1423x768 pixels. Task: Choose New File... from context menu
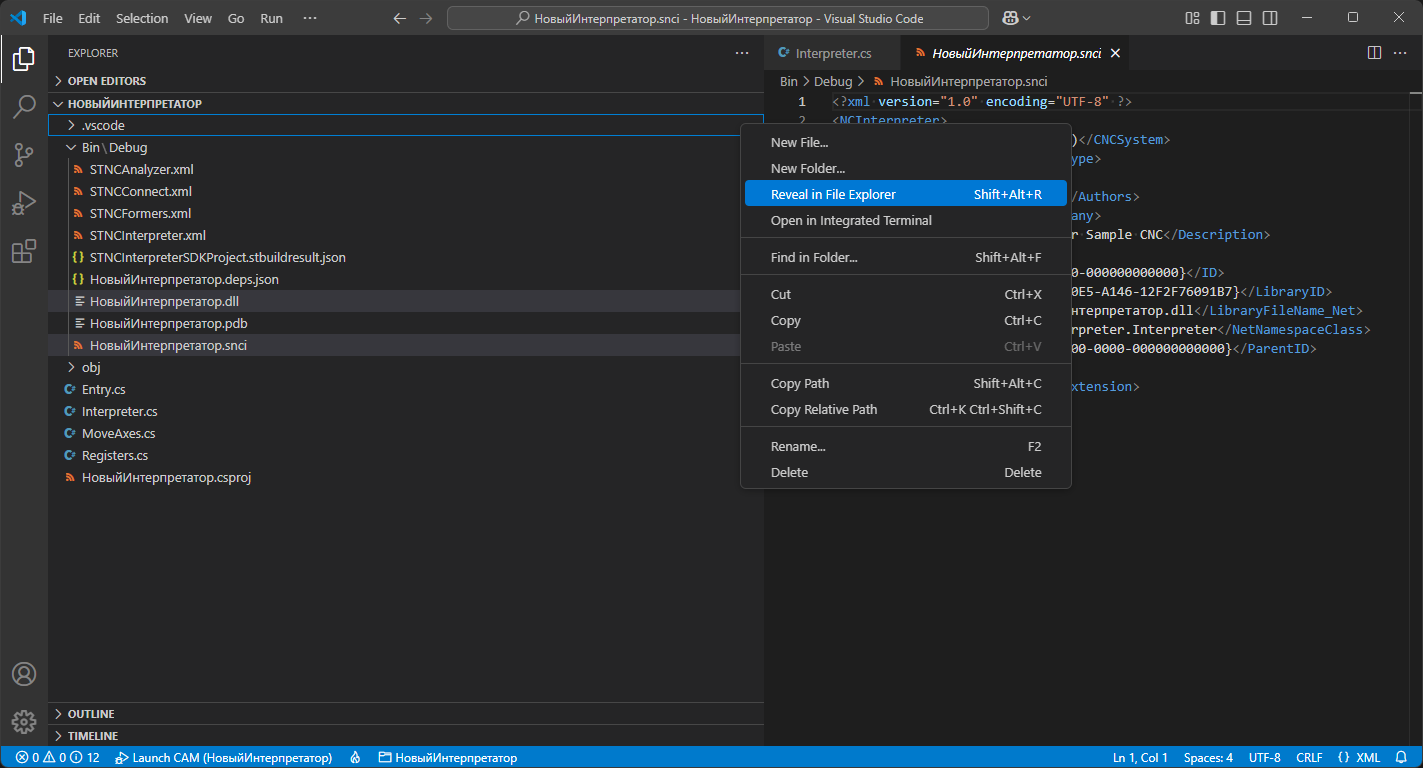(906, 143)
